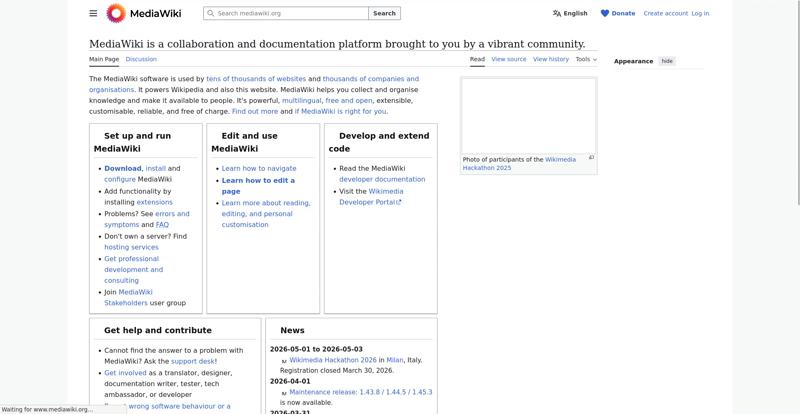Viewport: 800px width, 414px height.
Task: Click the magnifier icon in search box
Action: pyautogui.click(x=210, y=13)
